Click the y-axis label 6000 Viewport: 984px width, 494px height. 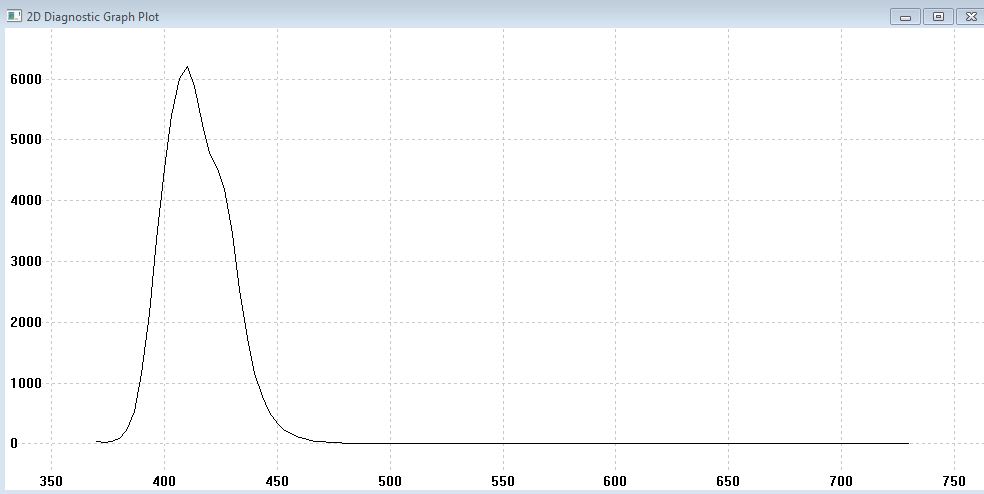[x=26, y=79]
